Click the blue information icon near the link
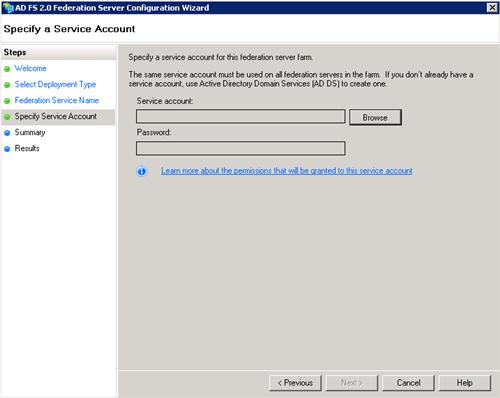500x398 pixels. tap(142, 171)
